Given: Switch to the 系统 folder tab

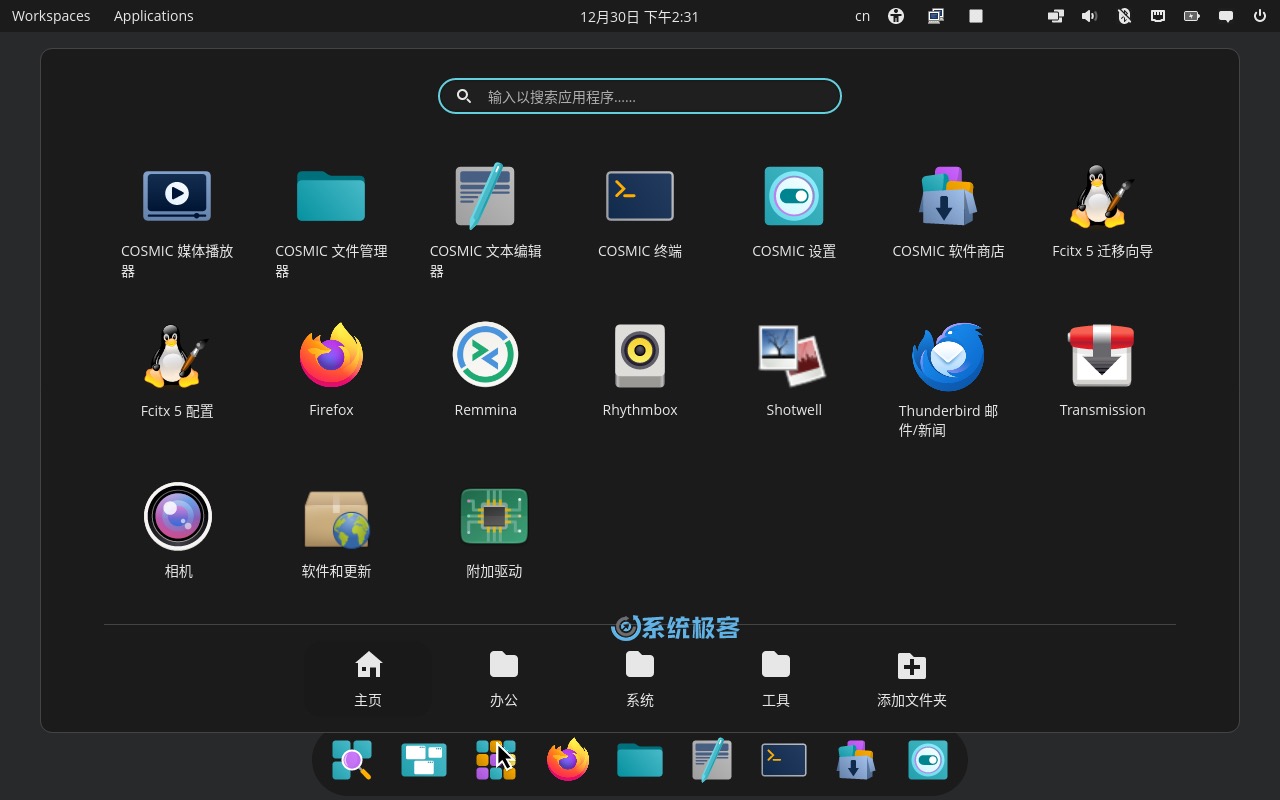Looking at the screenshot, I should point(640,679).
